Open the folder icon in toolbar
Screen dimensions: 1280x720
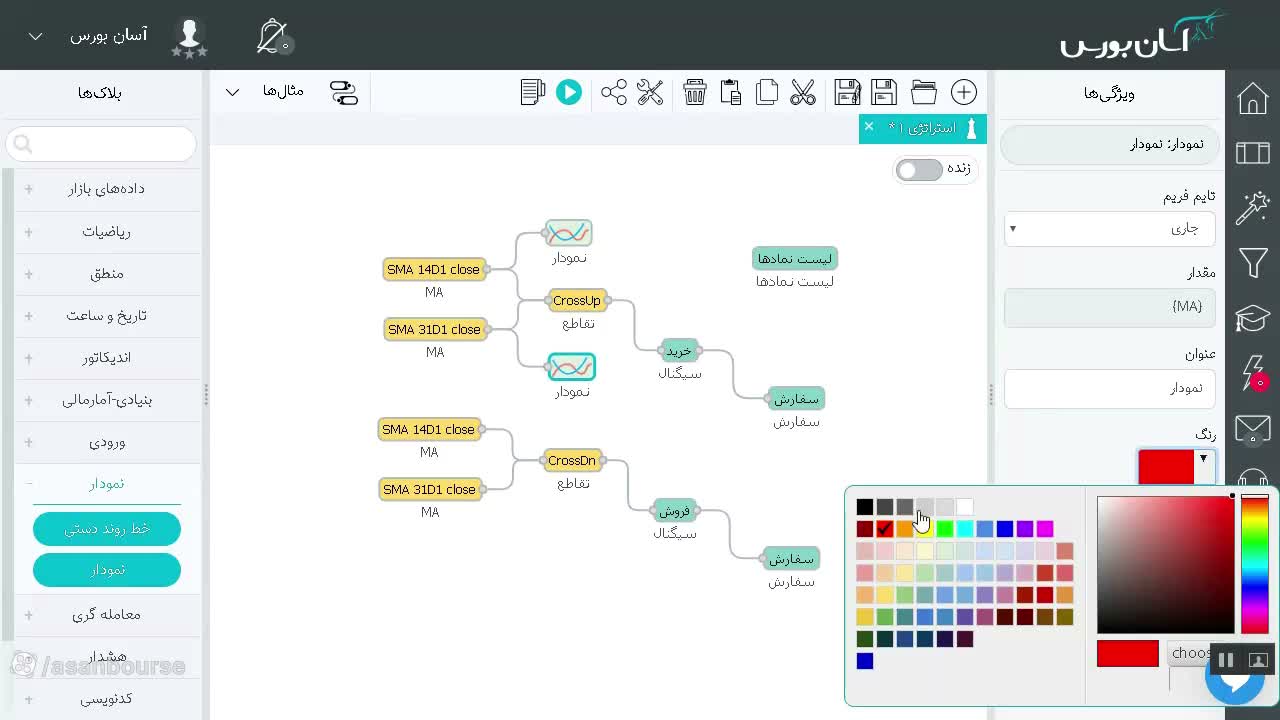coord(924,92)
